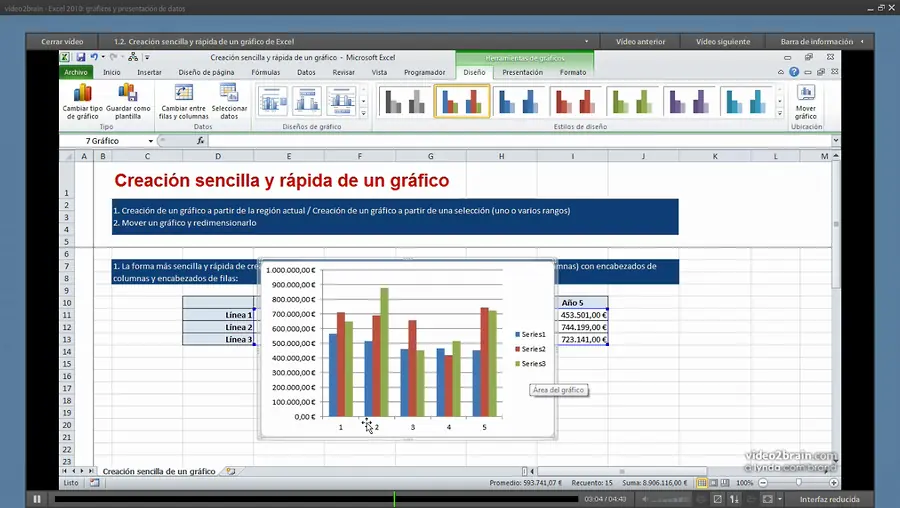Expand the chart styles gallery

click(x=779, y=114)
